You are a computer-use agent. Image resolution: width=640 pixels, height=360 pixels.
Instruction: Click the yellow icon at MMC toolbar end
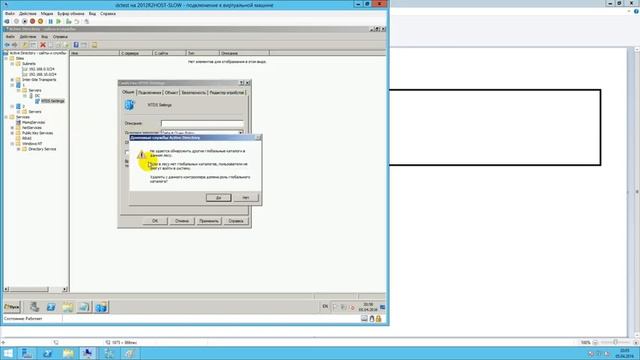pyautogui.click(x=94, y=45)
